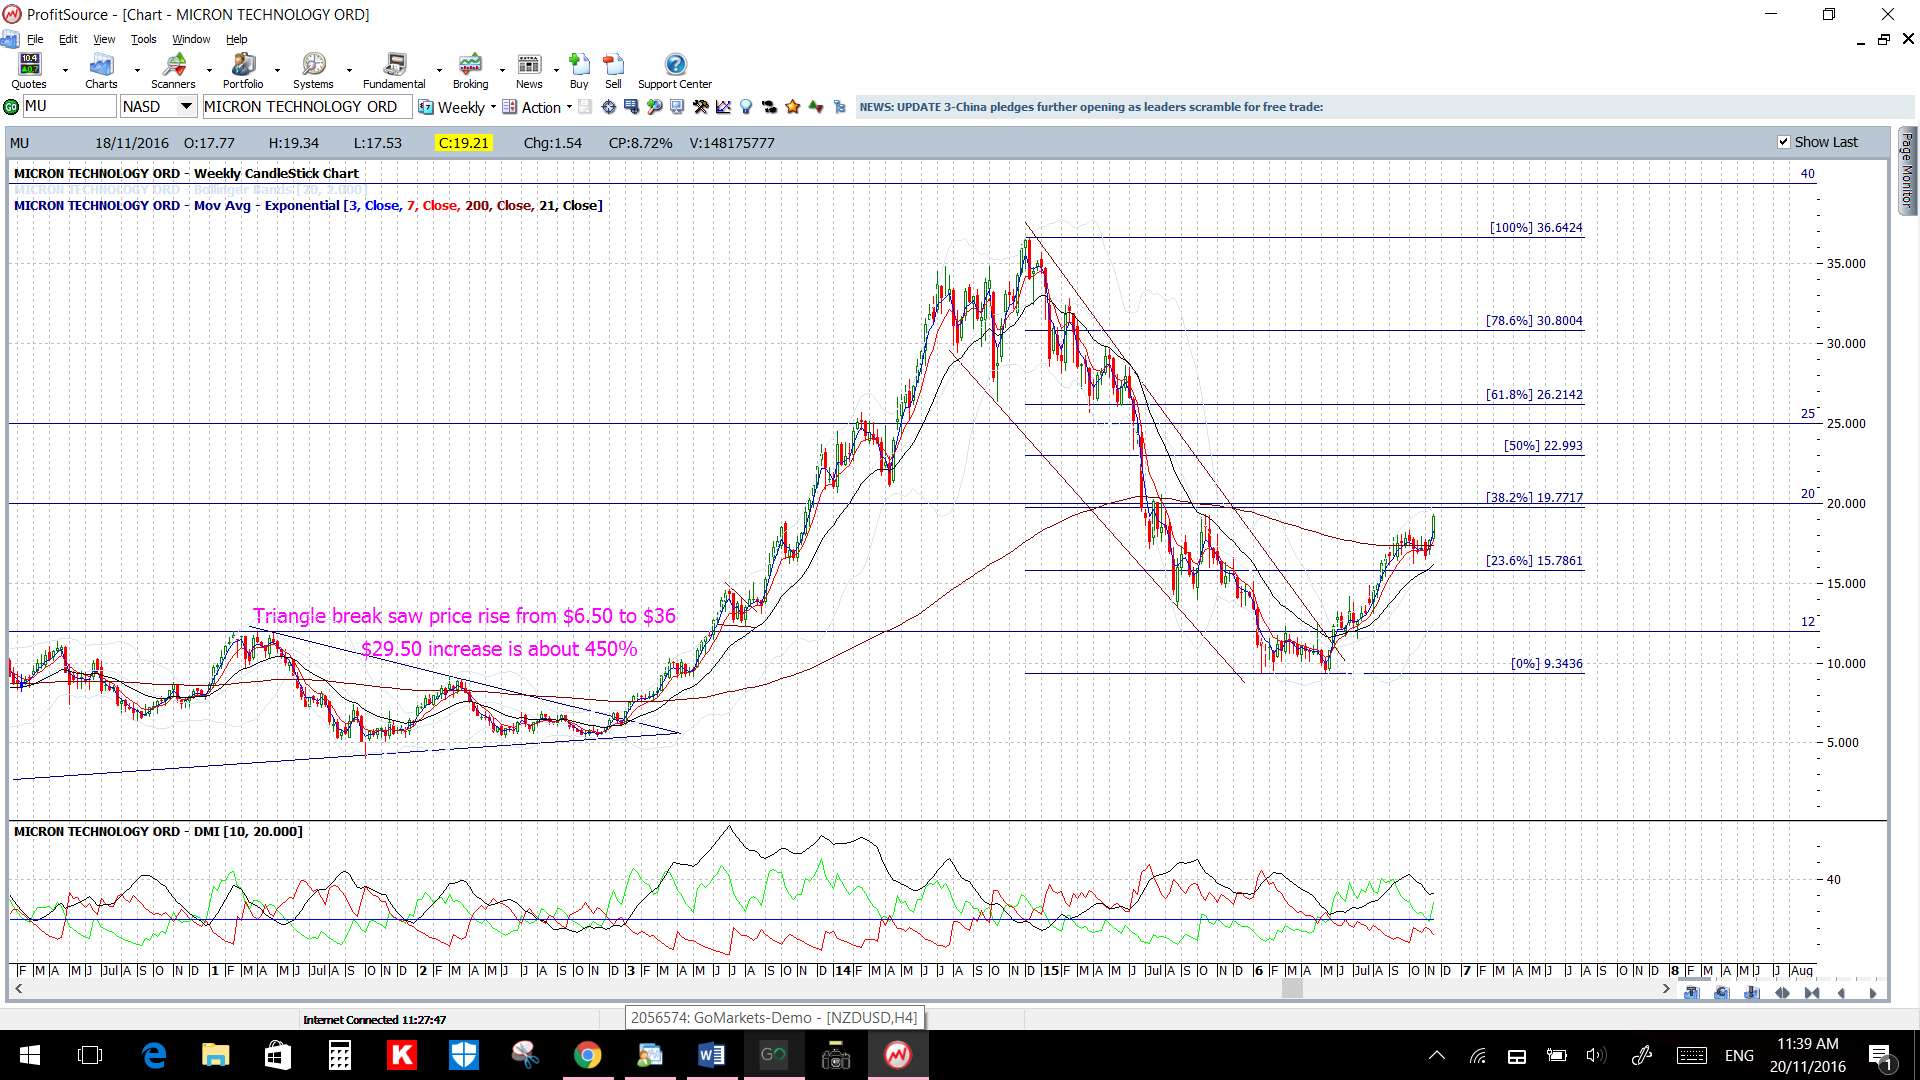Click the 61.8% Fibonacci level label
Image resolution: width=1920 pixels, height=1080 pixels.
coord(1534,395)
